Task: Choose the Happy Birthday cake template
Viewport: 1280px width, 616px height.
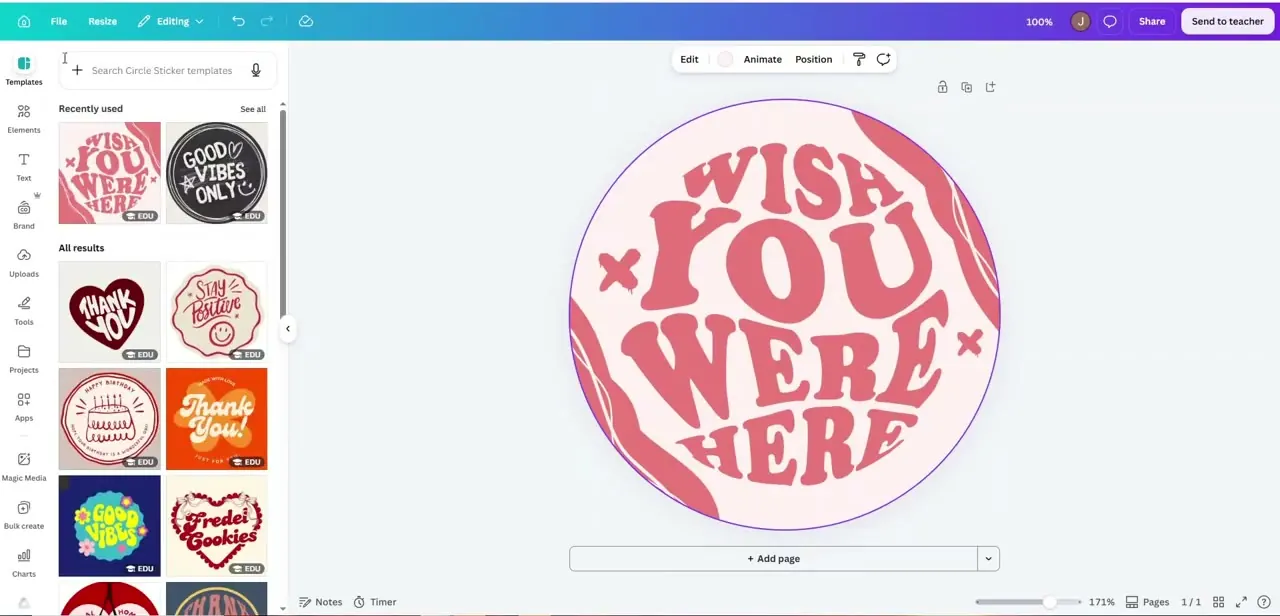Action: pos(109,418)
